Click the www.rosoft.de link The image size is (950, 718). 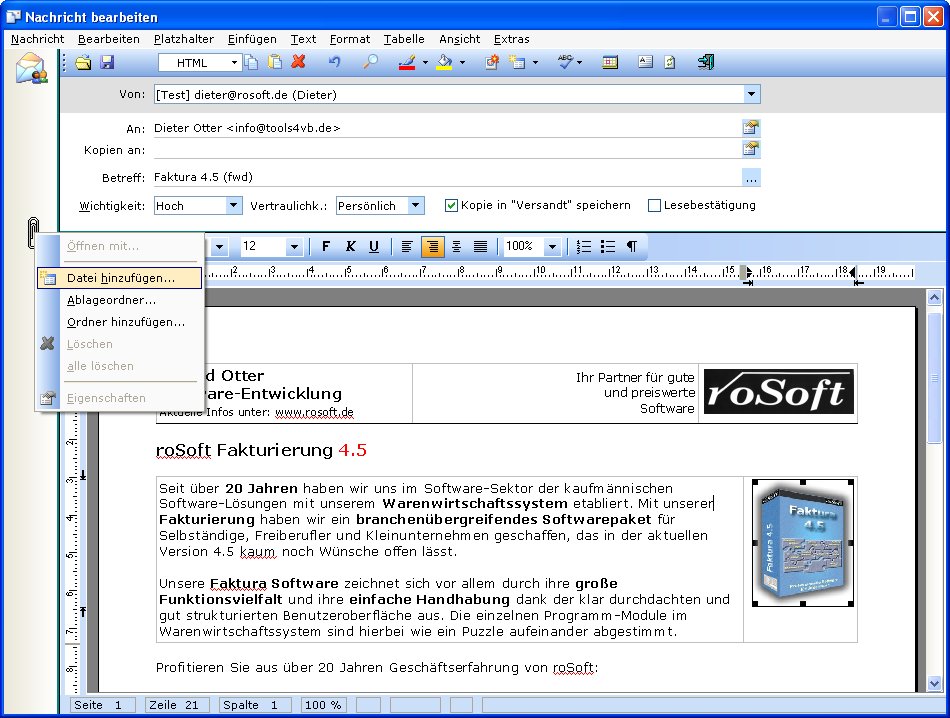pyautogui.click(x=314, y=412)
